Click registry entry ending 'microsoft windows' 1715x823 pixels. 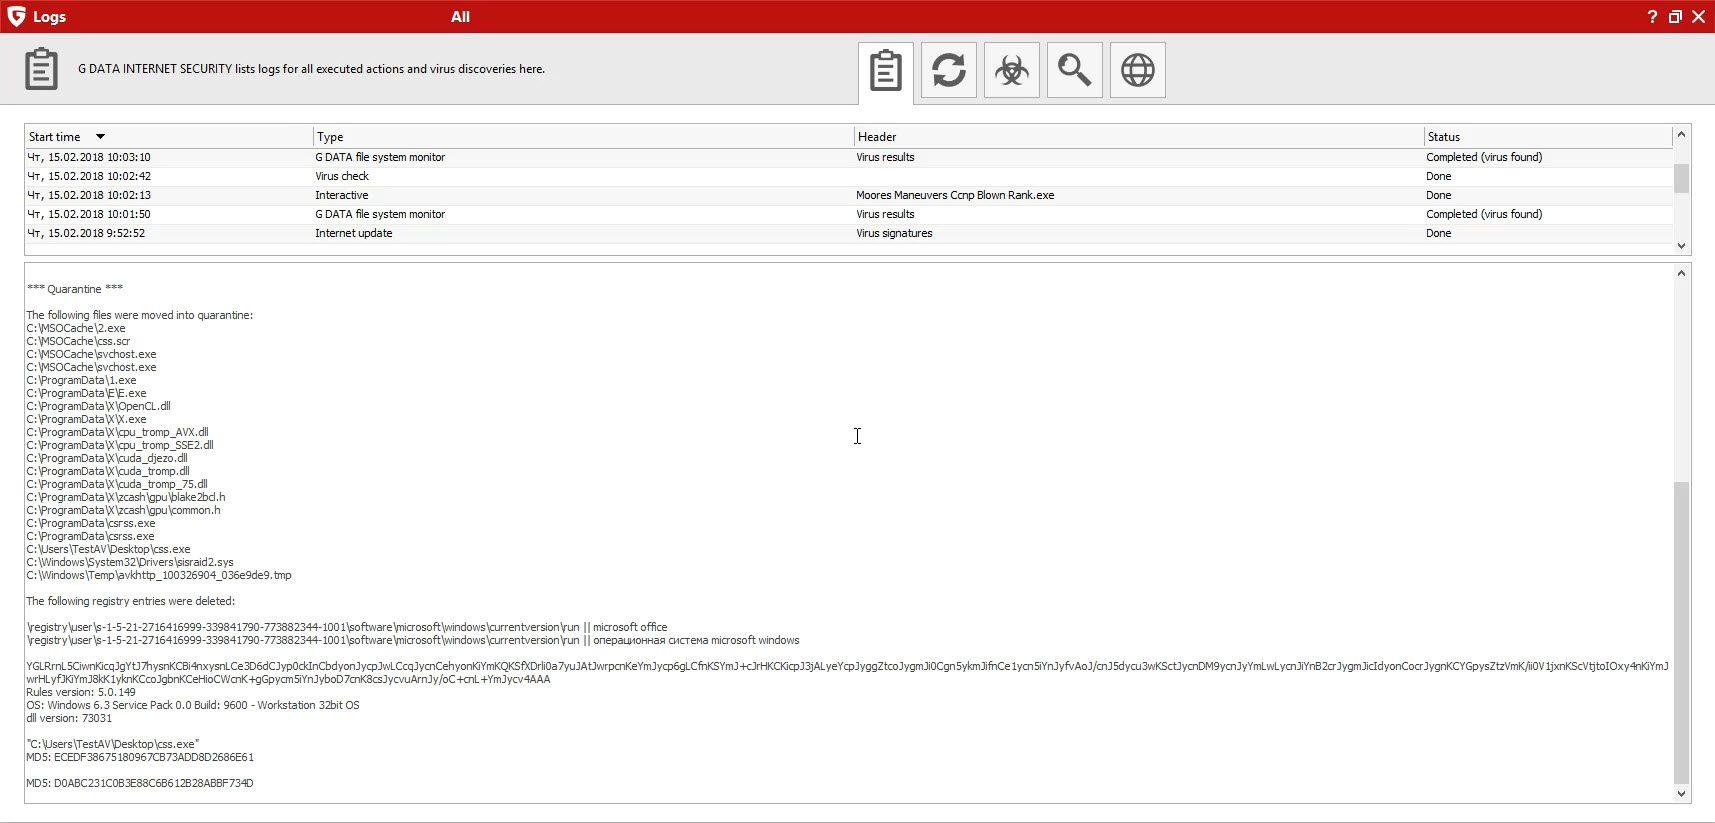[413, 640]
